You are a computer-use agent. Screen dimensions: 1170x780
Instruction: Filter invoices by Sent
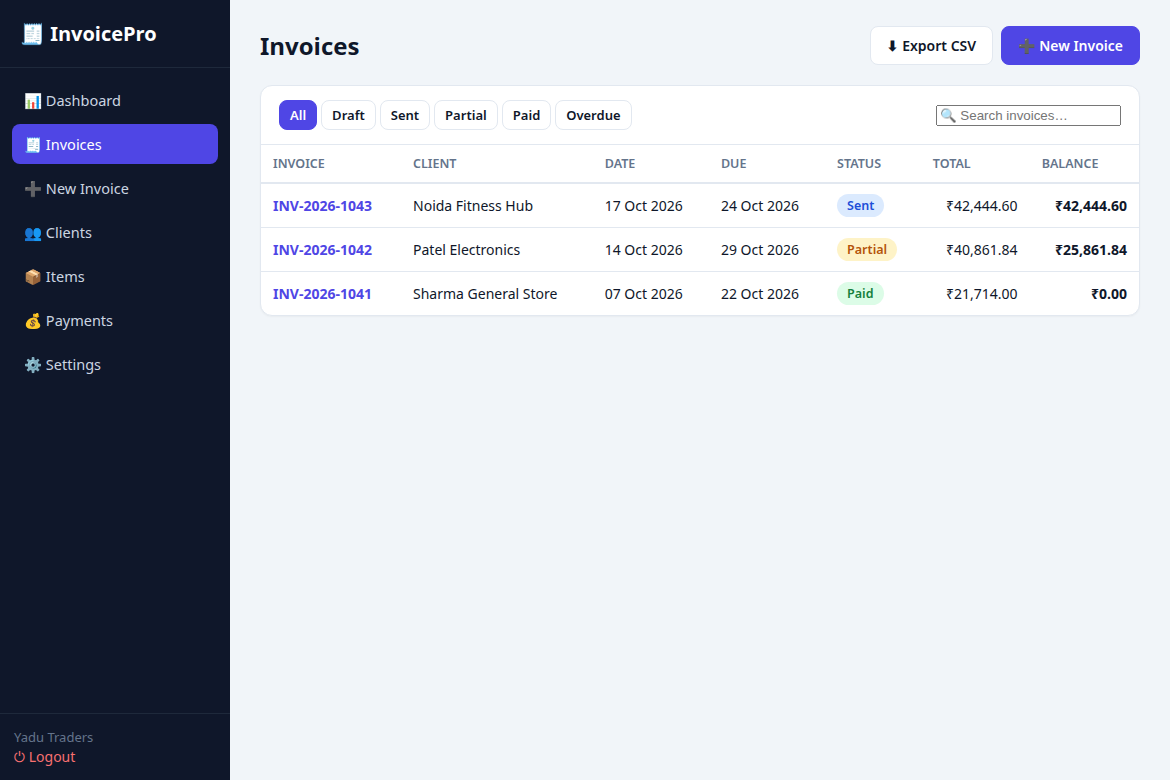(404, 115)
